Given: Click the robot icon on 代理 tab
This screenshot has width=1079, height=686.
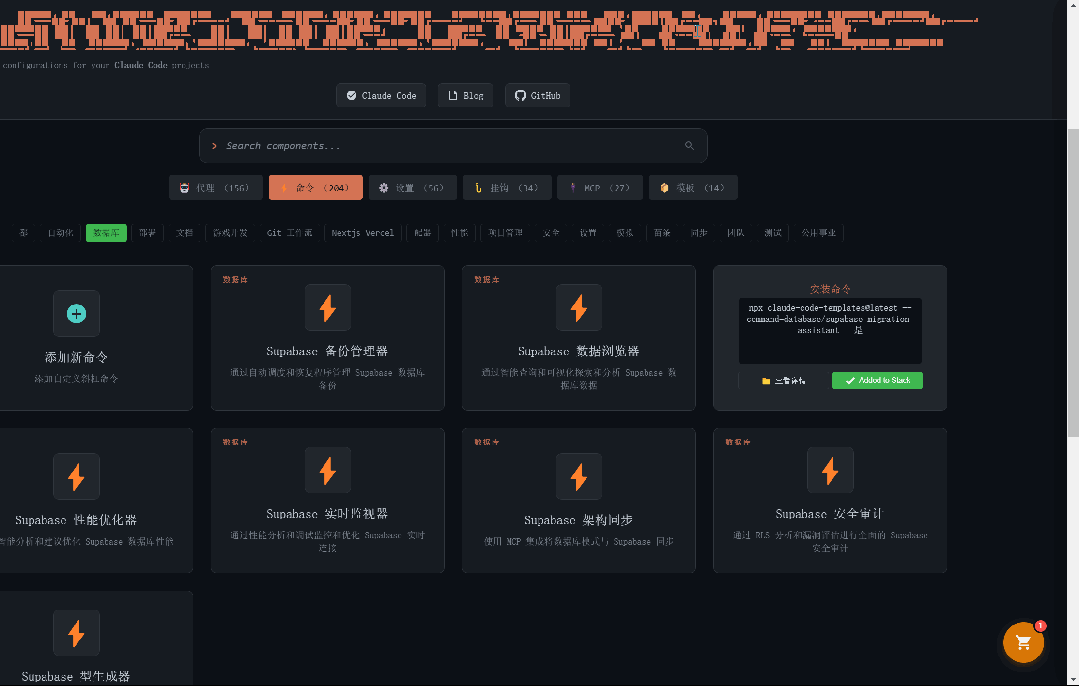Looking at the screenshot, I should [x=184, y=188].
